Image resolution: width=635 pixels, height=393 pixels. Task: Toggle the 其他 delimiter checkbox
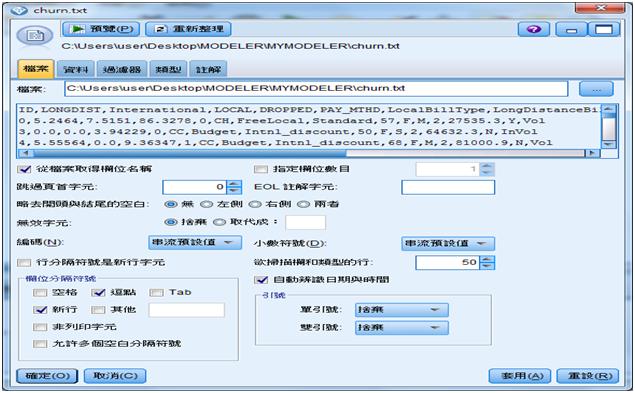(98, 310)
